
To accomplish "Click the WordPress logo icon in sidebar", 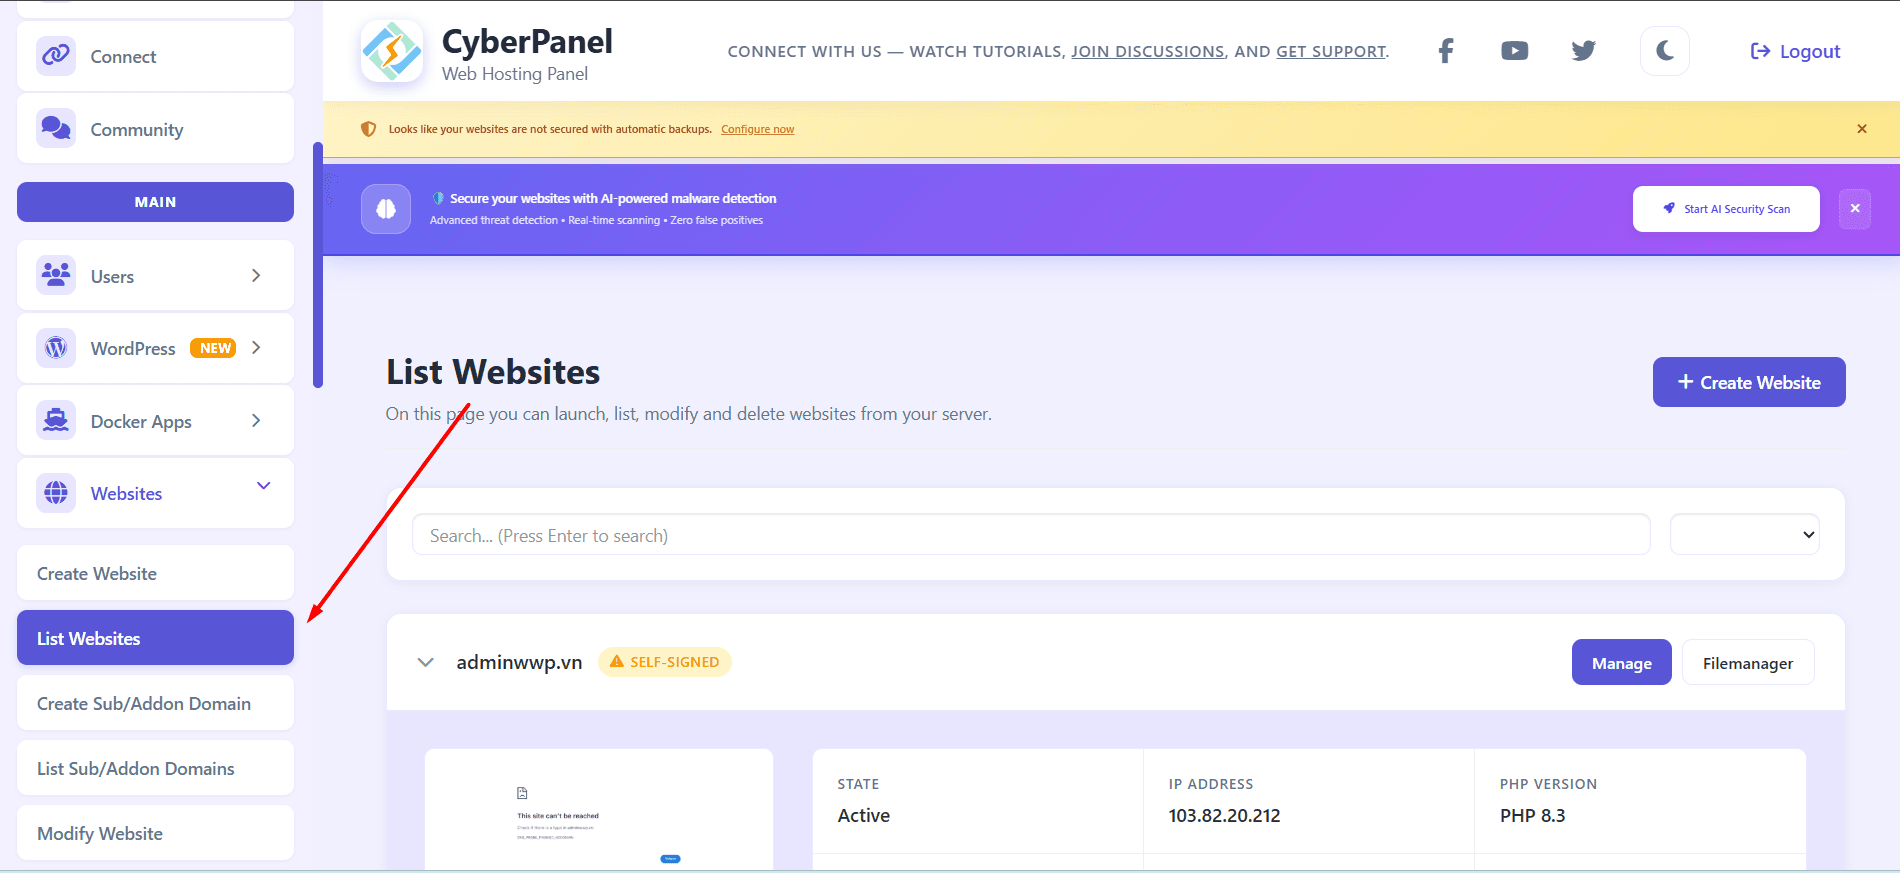I will 56,348.
